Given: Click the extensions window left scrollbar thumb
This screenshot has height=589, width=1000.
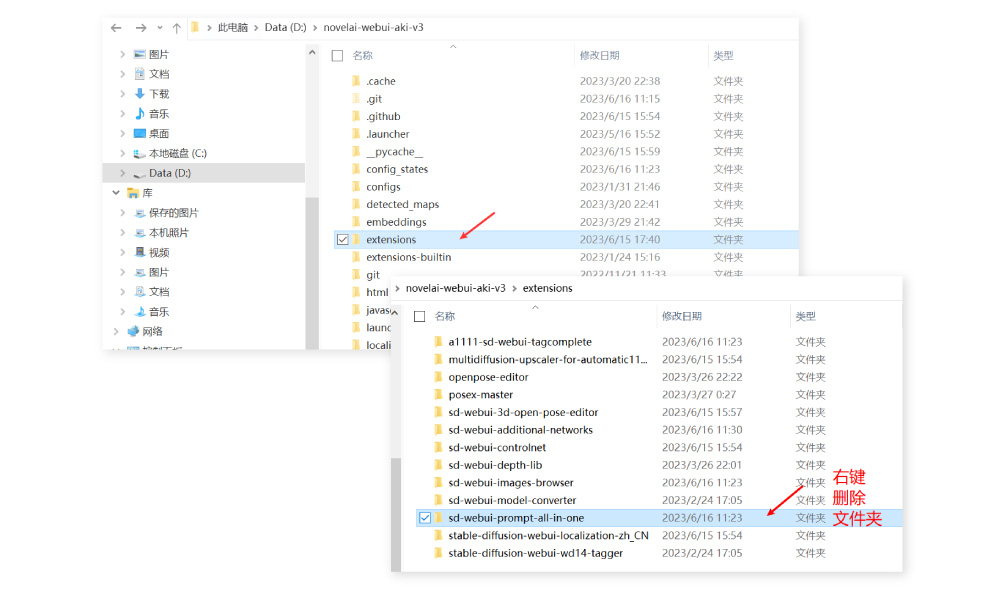Looking at the screenshot, I should point(396,514).
